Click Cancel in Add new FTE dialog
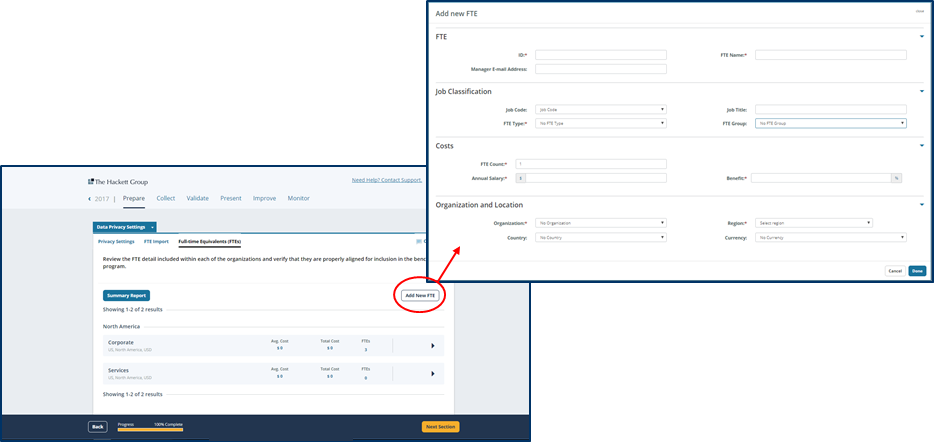The width and height of the screenshot is (934, 442). [x=895, y=271]
